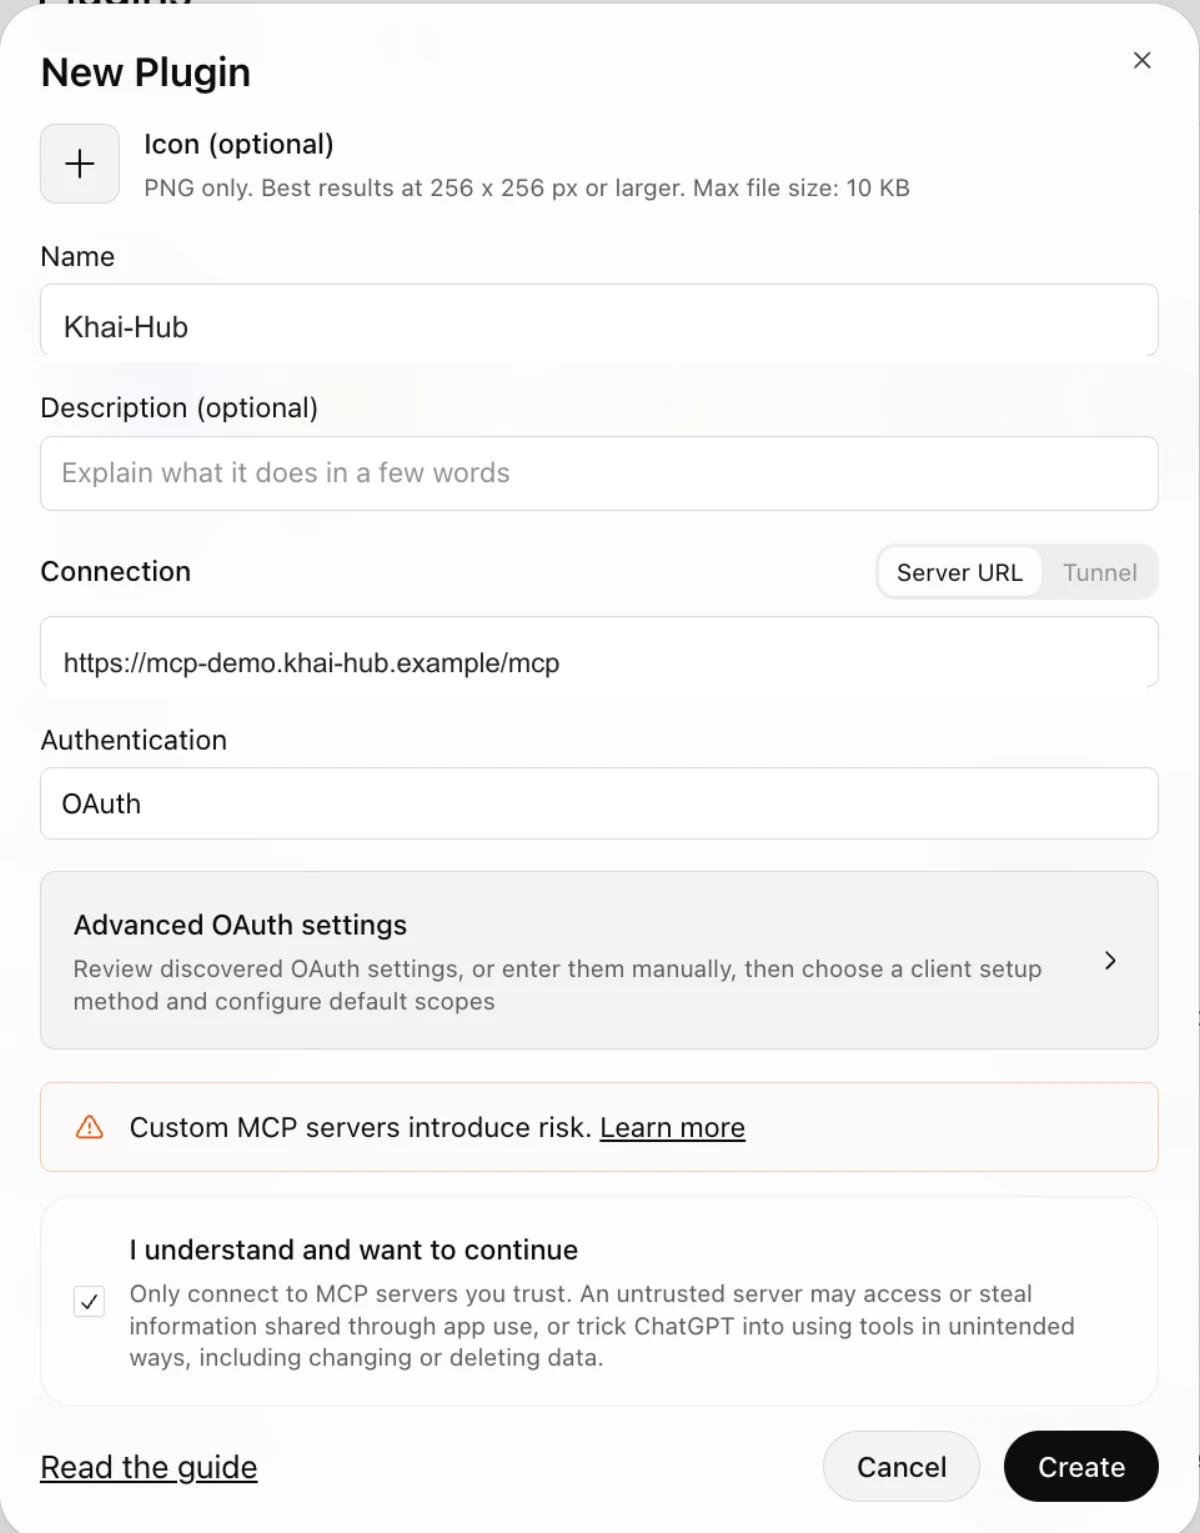The image size is (1200, 1533).
Task: Uncheck the I understand checkbox
Action: [90, 1301]
